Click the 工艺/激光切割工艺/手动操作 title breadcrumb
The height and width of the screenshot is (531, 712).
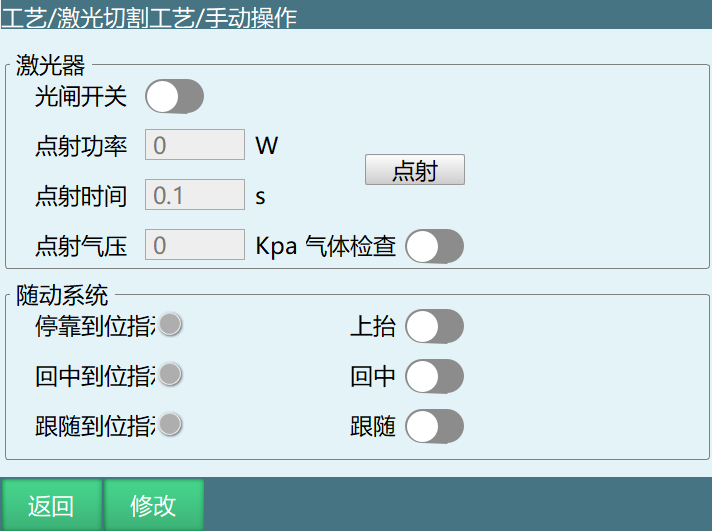(x=149, y=17)
